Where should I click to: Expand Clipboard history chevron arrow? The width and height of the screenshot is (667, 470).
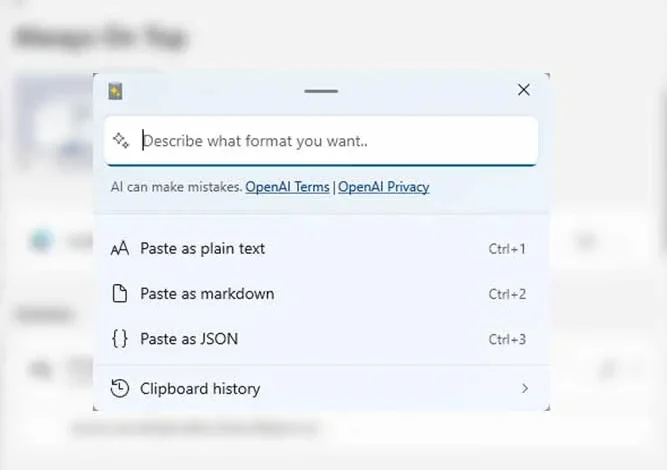pyautogui.click(x=525, y=388)
